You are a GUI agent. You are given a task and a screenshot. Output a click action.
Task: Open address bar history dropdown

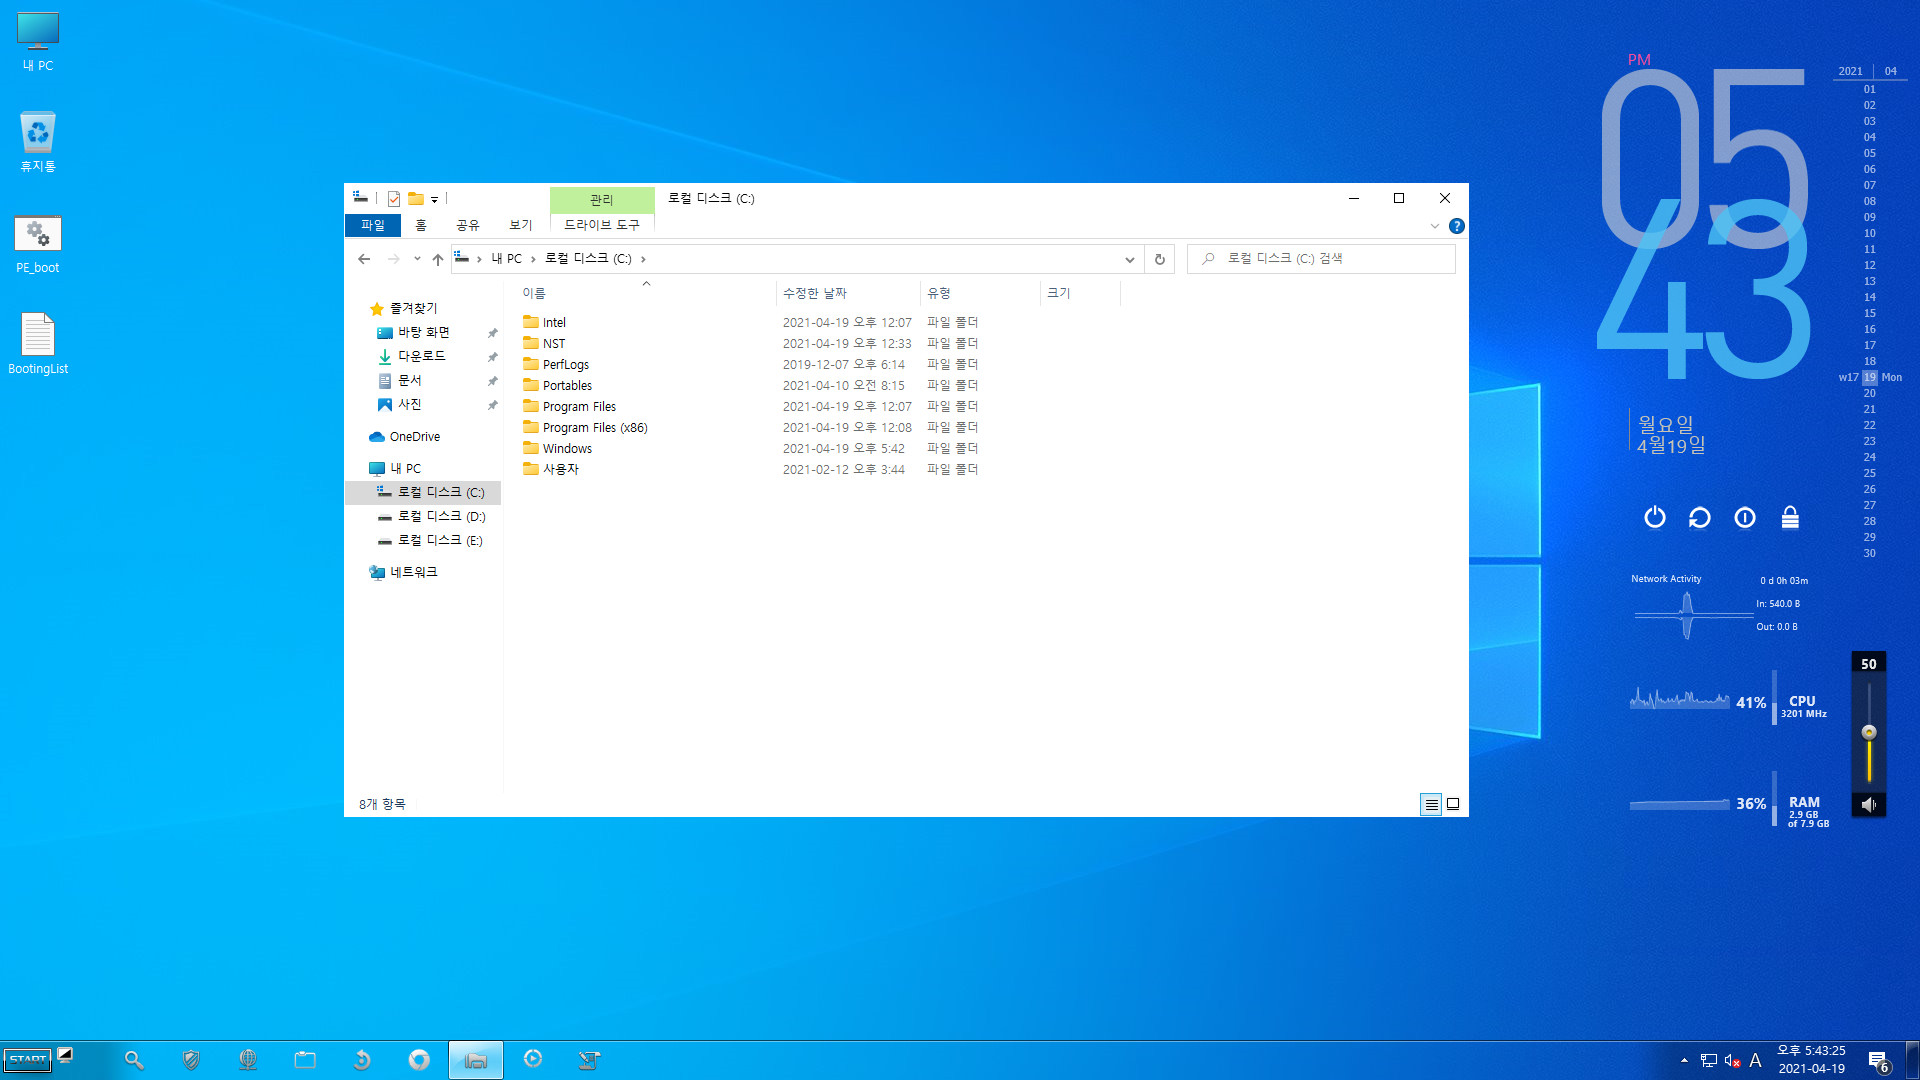(1130, 259)
